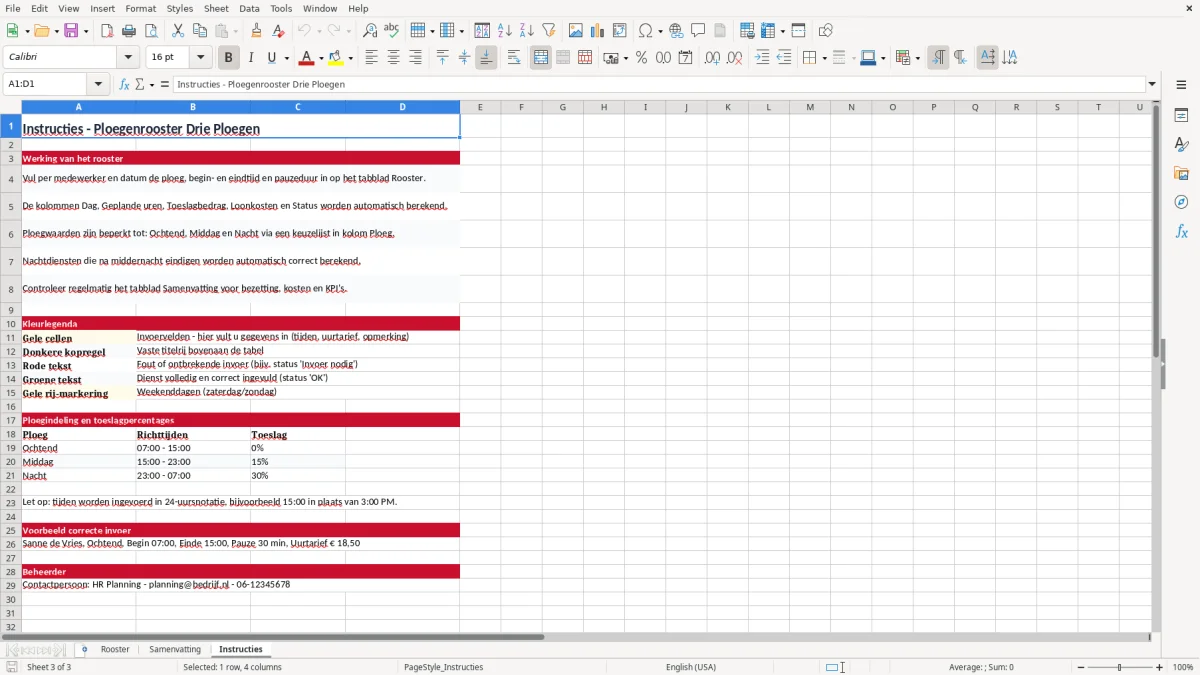Click Clear Direct Formatting icon
Screen dimensions: 1200x675
click(x=278, y=31)
